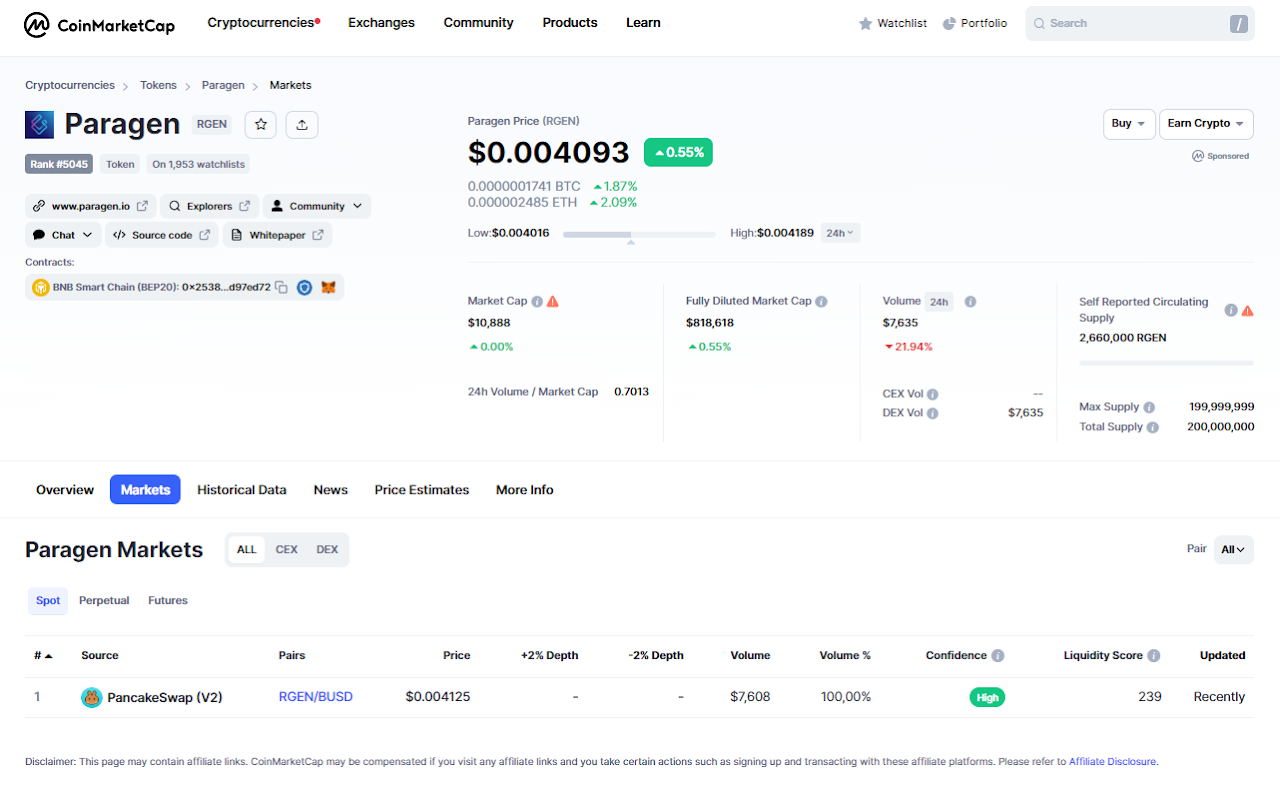Viewport: 1280px width, 810px height.
Task: Click warning triangle beside Circulating Supply
Action: (x=1247, y=310)
